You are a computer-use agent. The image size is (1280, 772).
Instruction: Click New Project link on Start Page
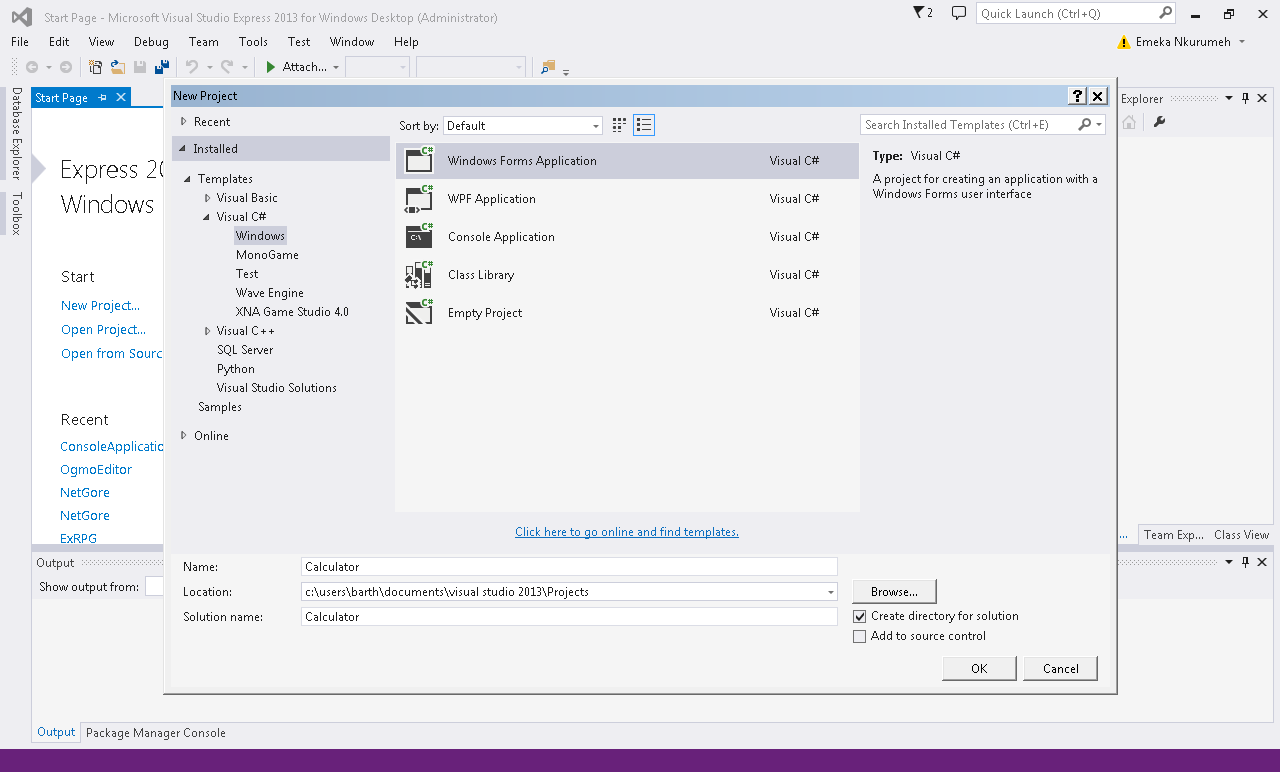pos(100,306)
